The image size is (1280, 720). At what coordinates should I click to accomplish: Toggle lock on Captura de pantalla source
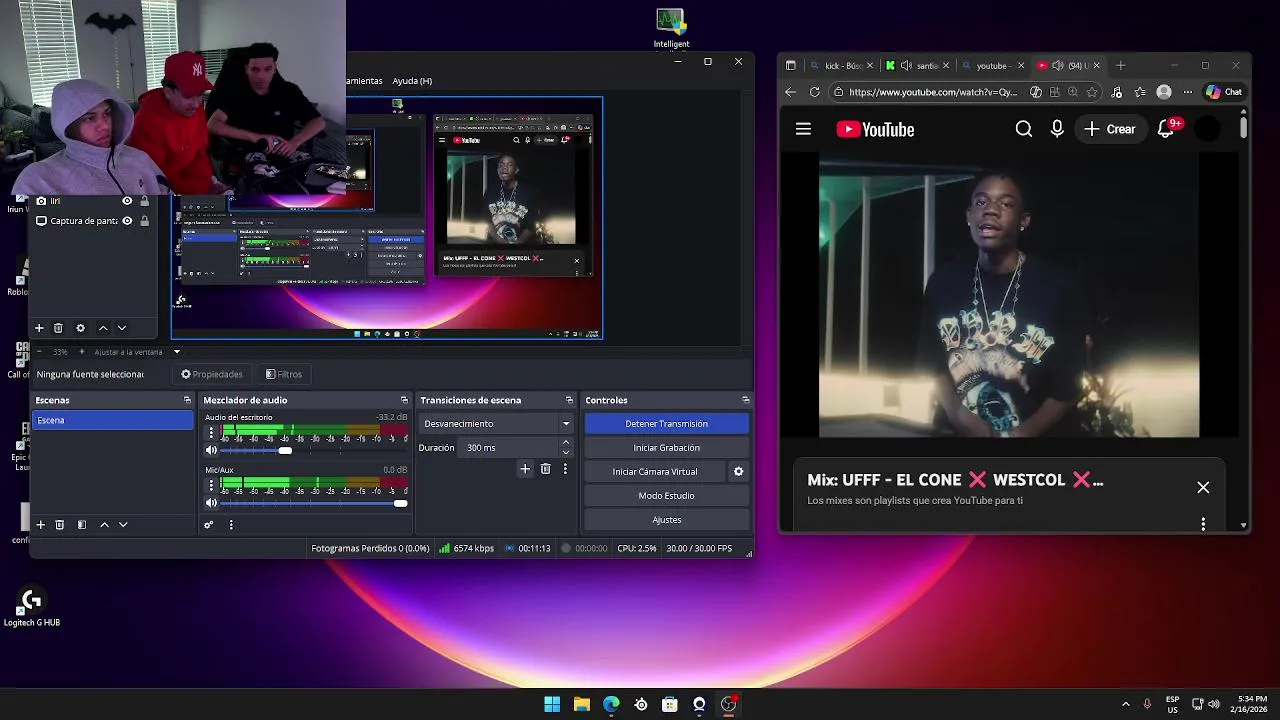pos(145,221)
